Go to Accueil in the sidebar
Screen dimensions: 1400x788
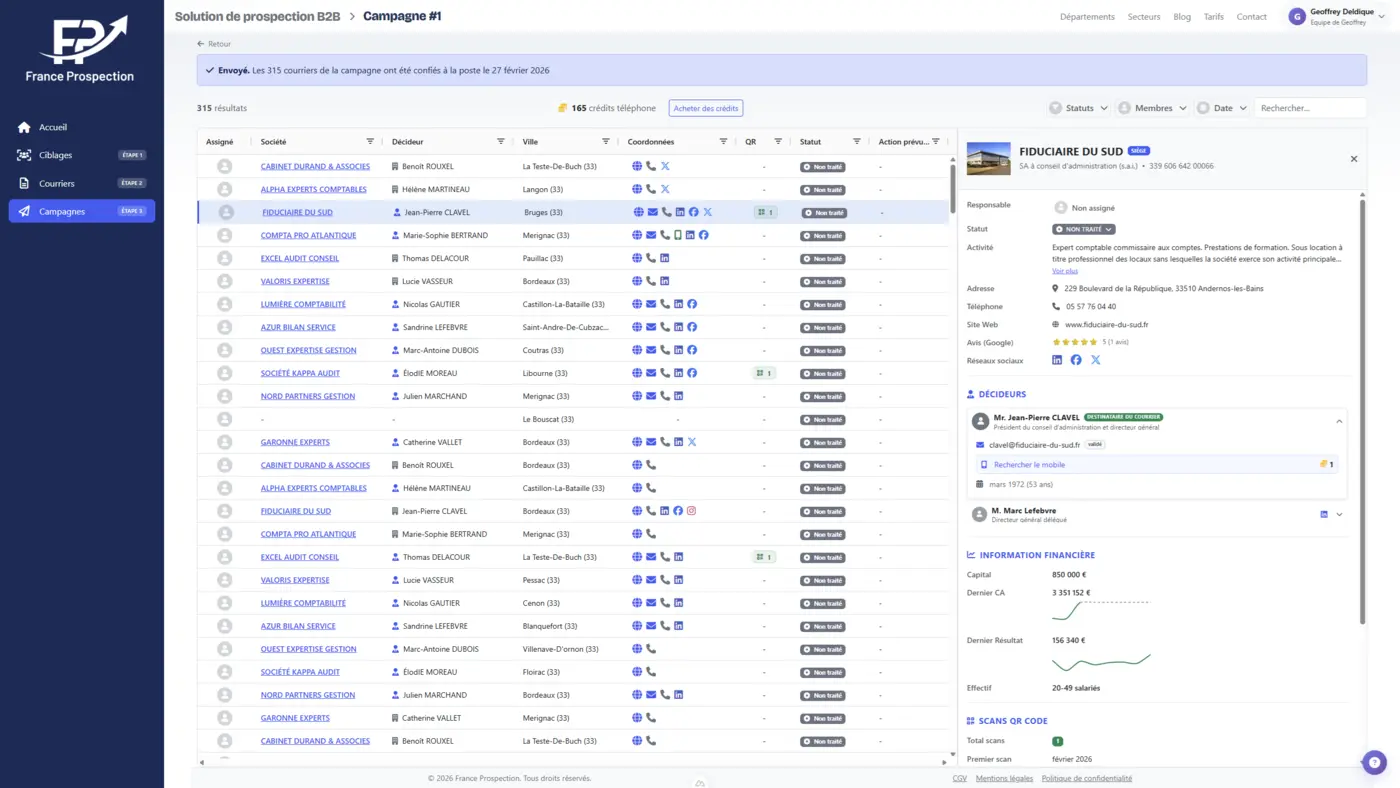pyautogui.click(x=53, y=128)
